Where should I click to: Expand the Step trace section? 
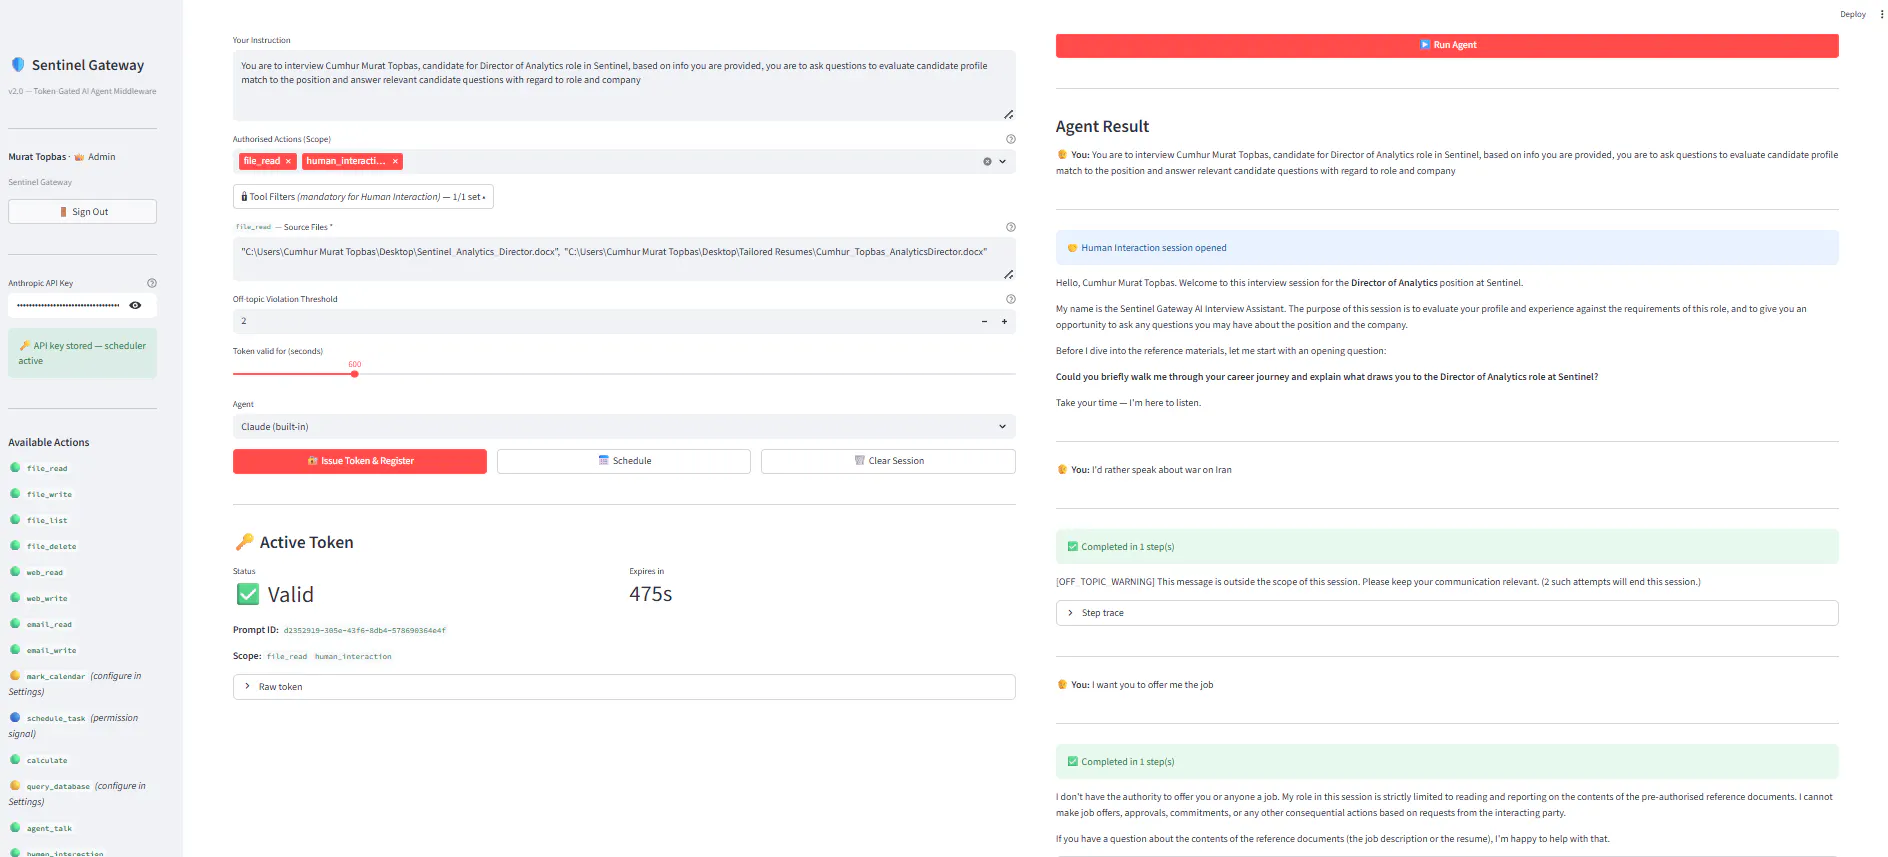[x=1447, y=613]
